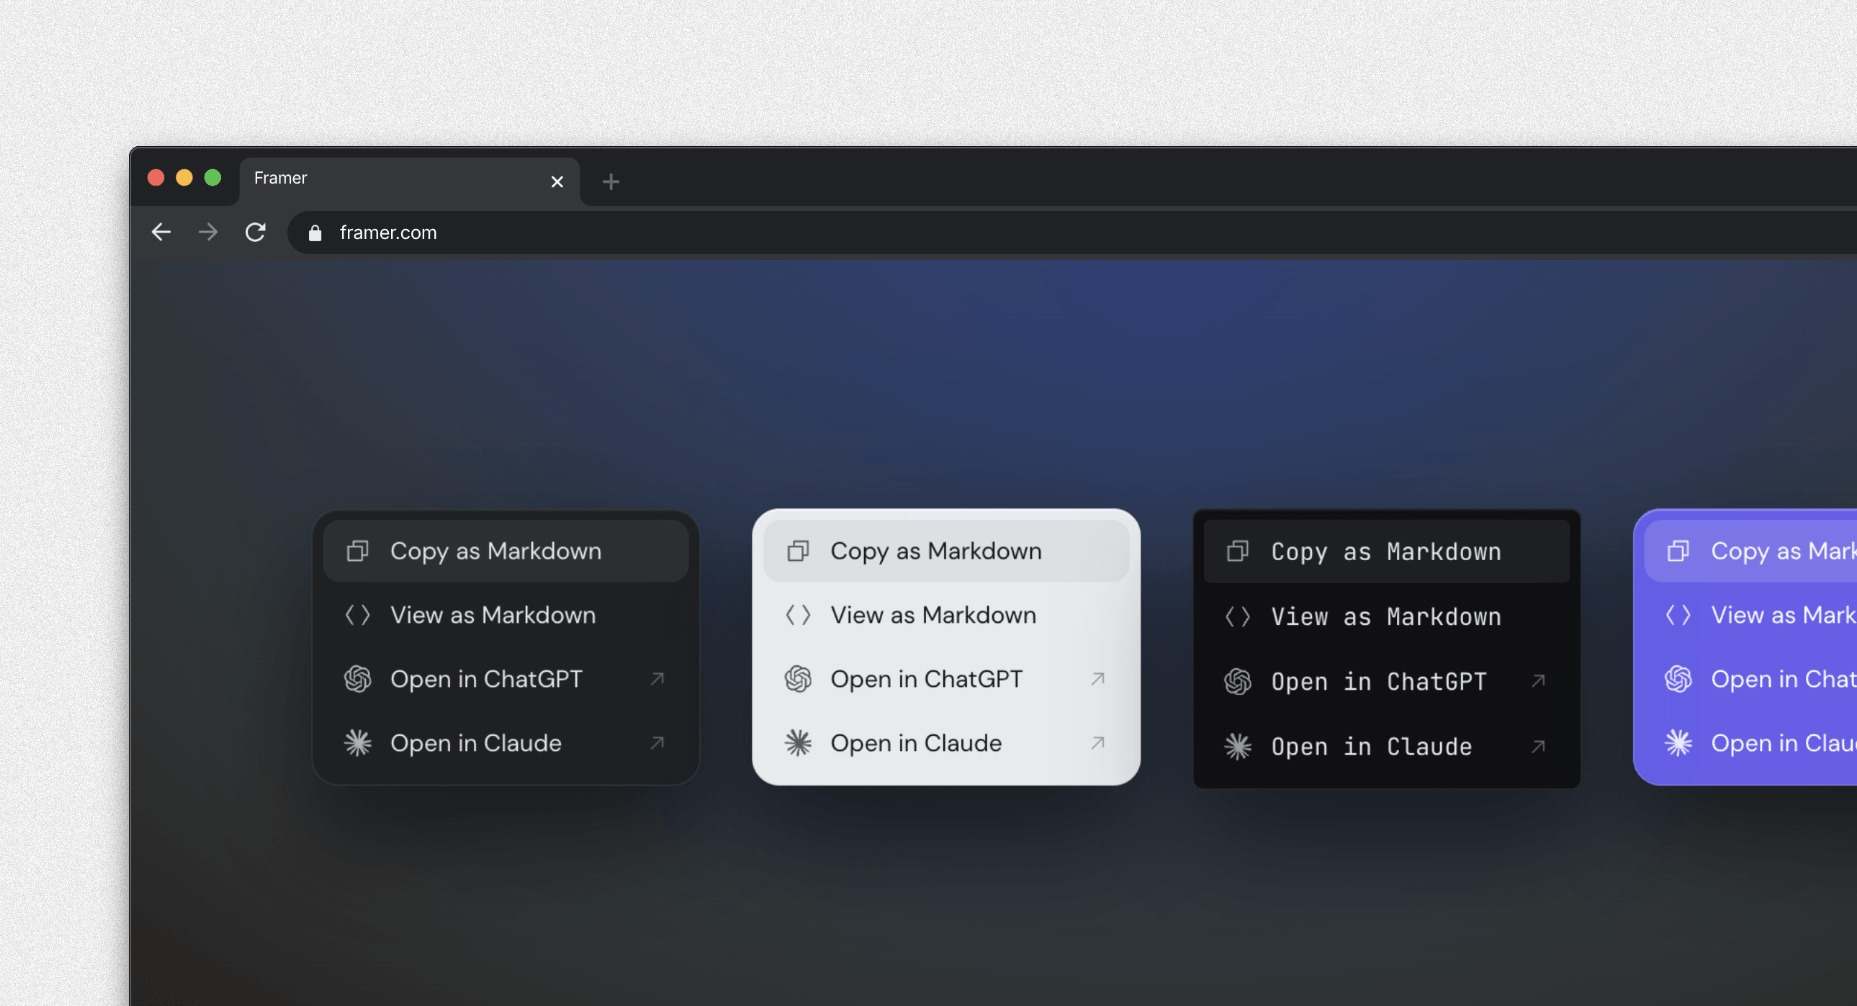Choose View as Markdown in dark gray menu
The width and height of the screenshot is (1857, 1006).
tap(506, 615)
